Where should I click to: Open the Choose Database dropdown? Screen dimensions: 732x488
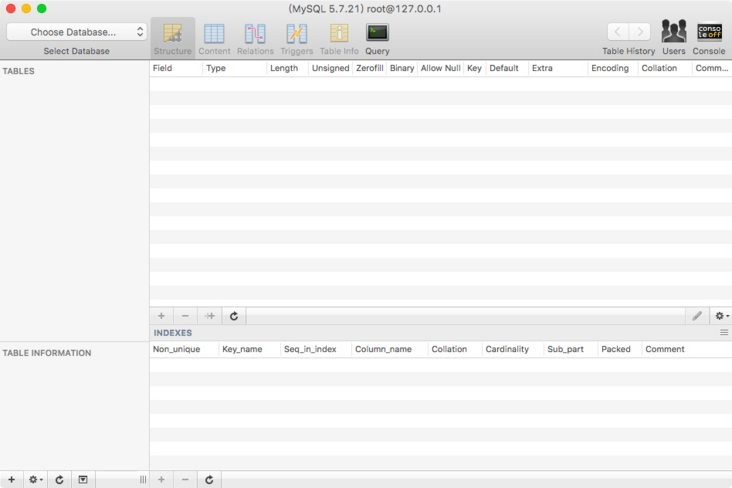click(76, 32)
